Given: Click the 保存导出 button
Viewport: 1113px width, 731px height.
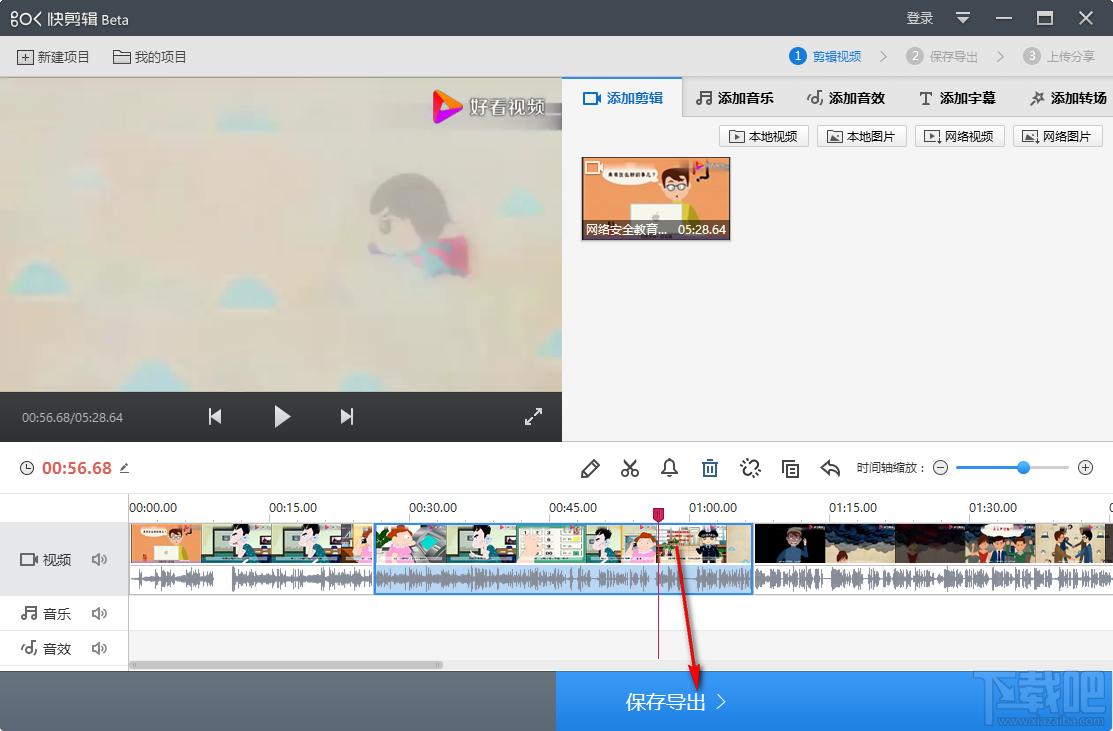Looking at the screenshot, I should [676, 702].
